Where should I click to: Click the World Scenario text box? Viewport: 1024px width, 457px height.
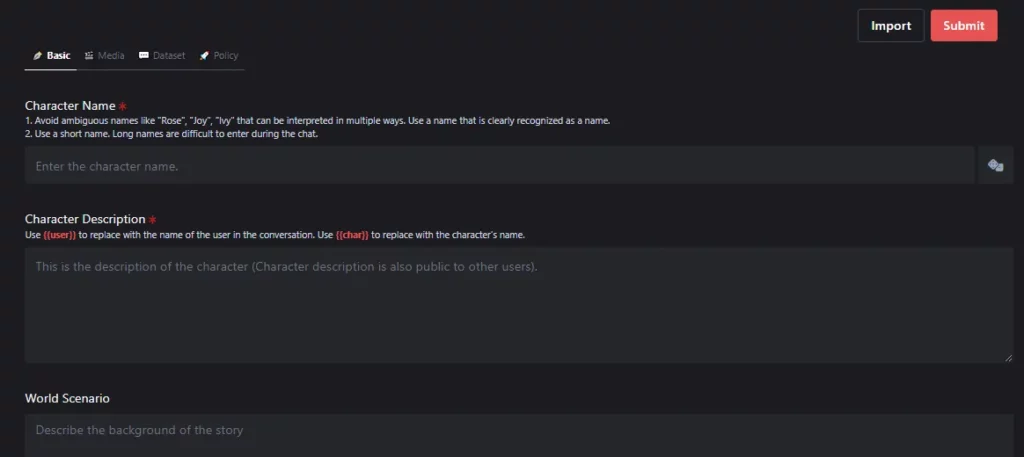(x=518, y=432)
